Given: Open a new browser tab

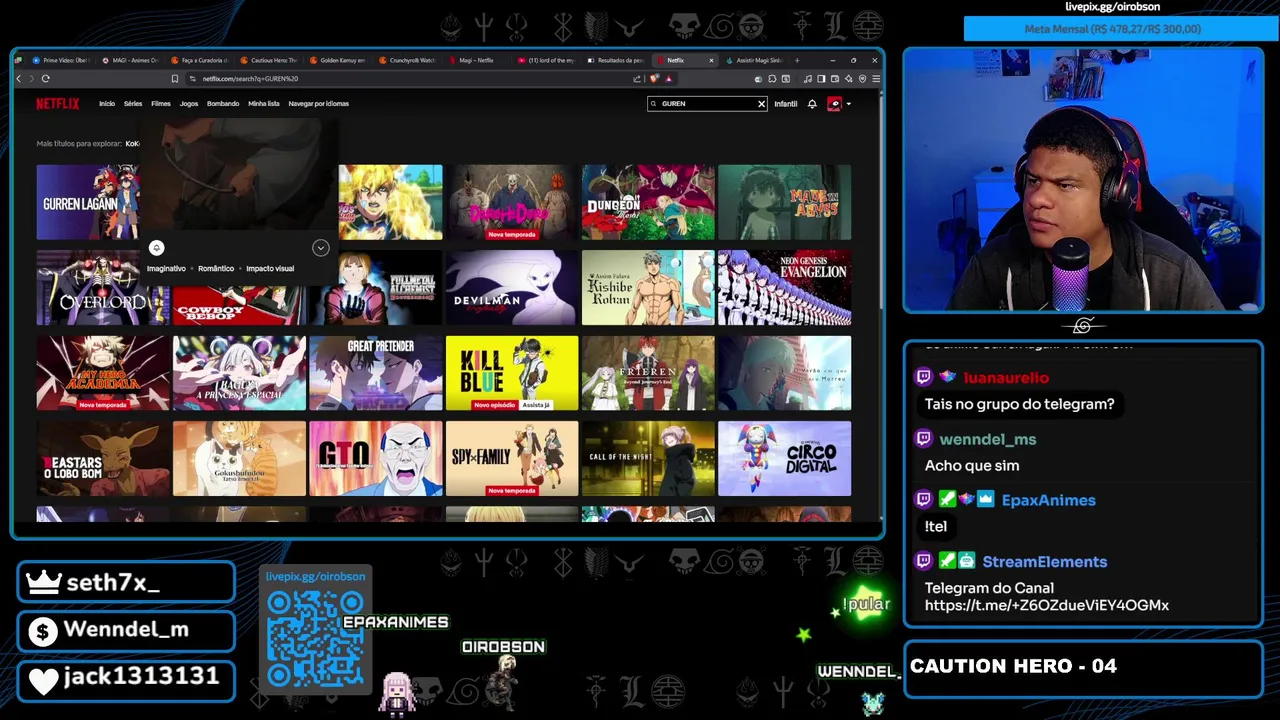Looking at the screenshot, I should (x=797, y=61).
